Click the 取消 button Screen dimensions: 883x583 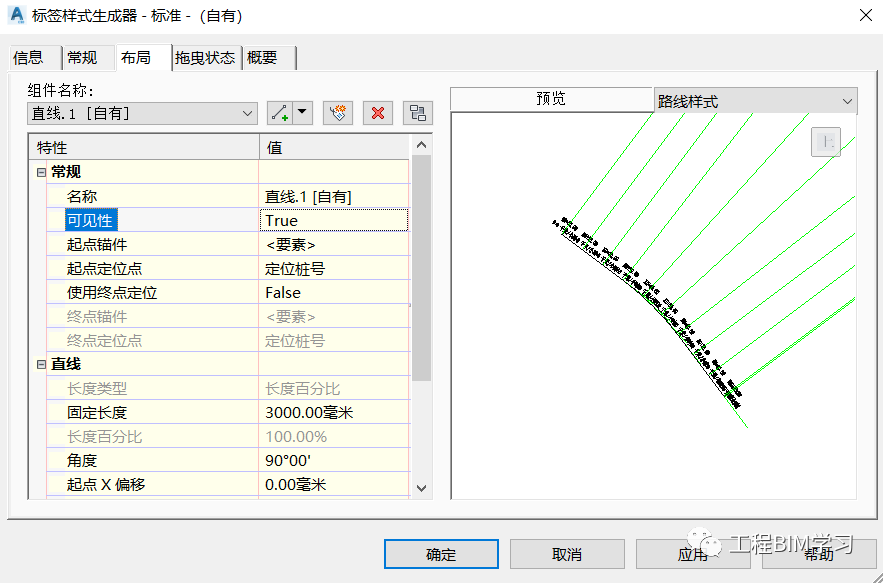(x=567, y=554)
